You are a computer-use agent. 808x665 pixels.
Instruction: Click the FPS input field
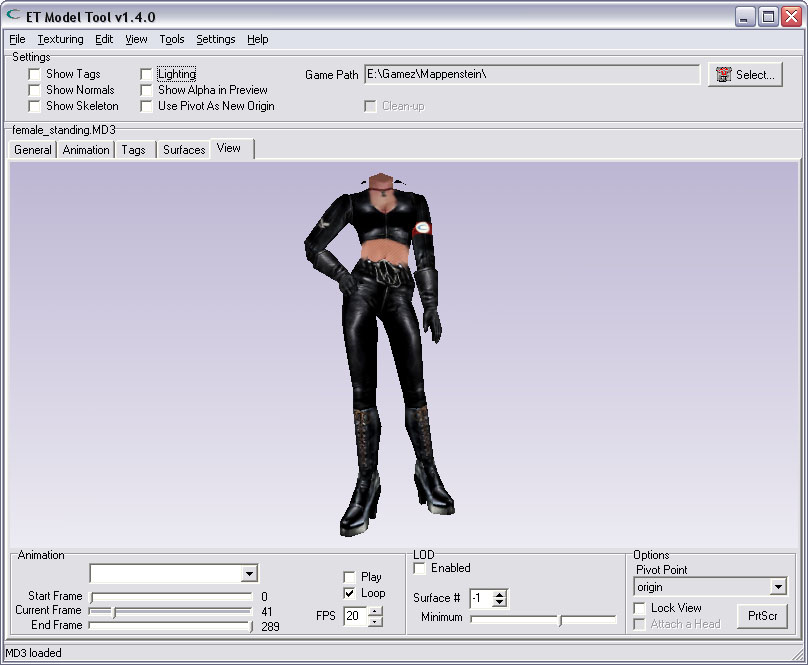[x=356, y=616]
